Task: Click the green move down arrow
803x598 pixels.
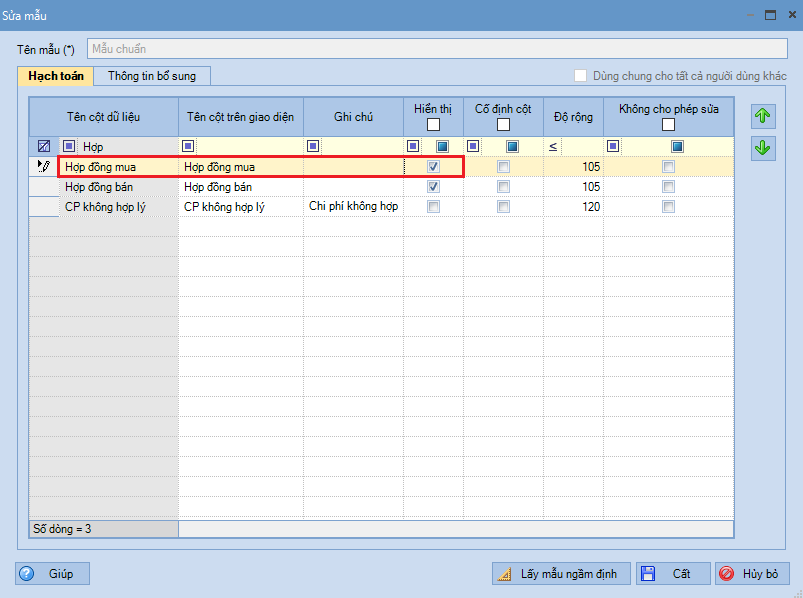Action: (763, 148)
